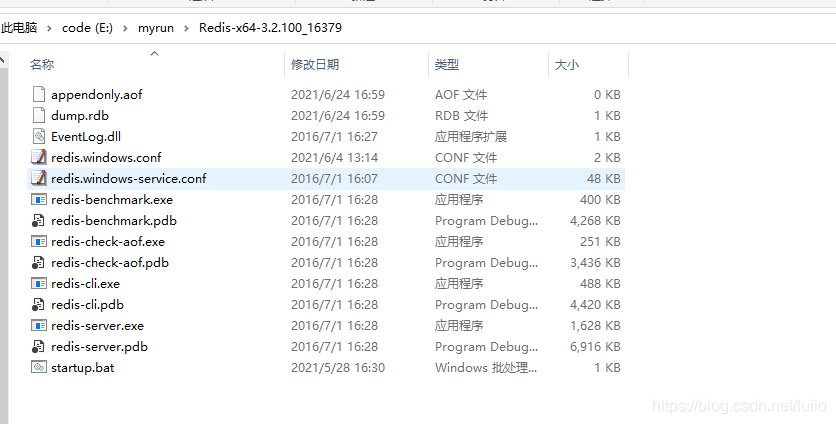The width and height of the screenshot is (836, 424).
Task: Sort by 大小 column header
Action: (x=567, y=65)
